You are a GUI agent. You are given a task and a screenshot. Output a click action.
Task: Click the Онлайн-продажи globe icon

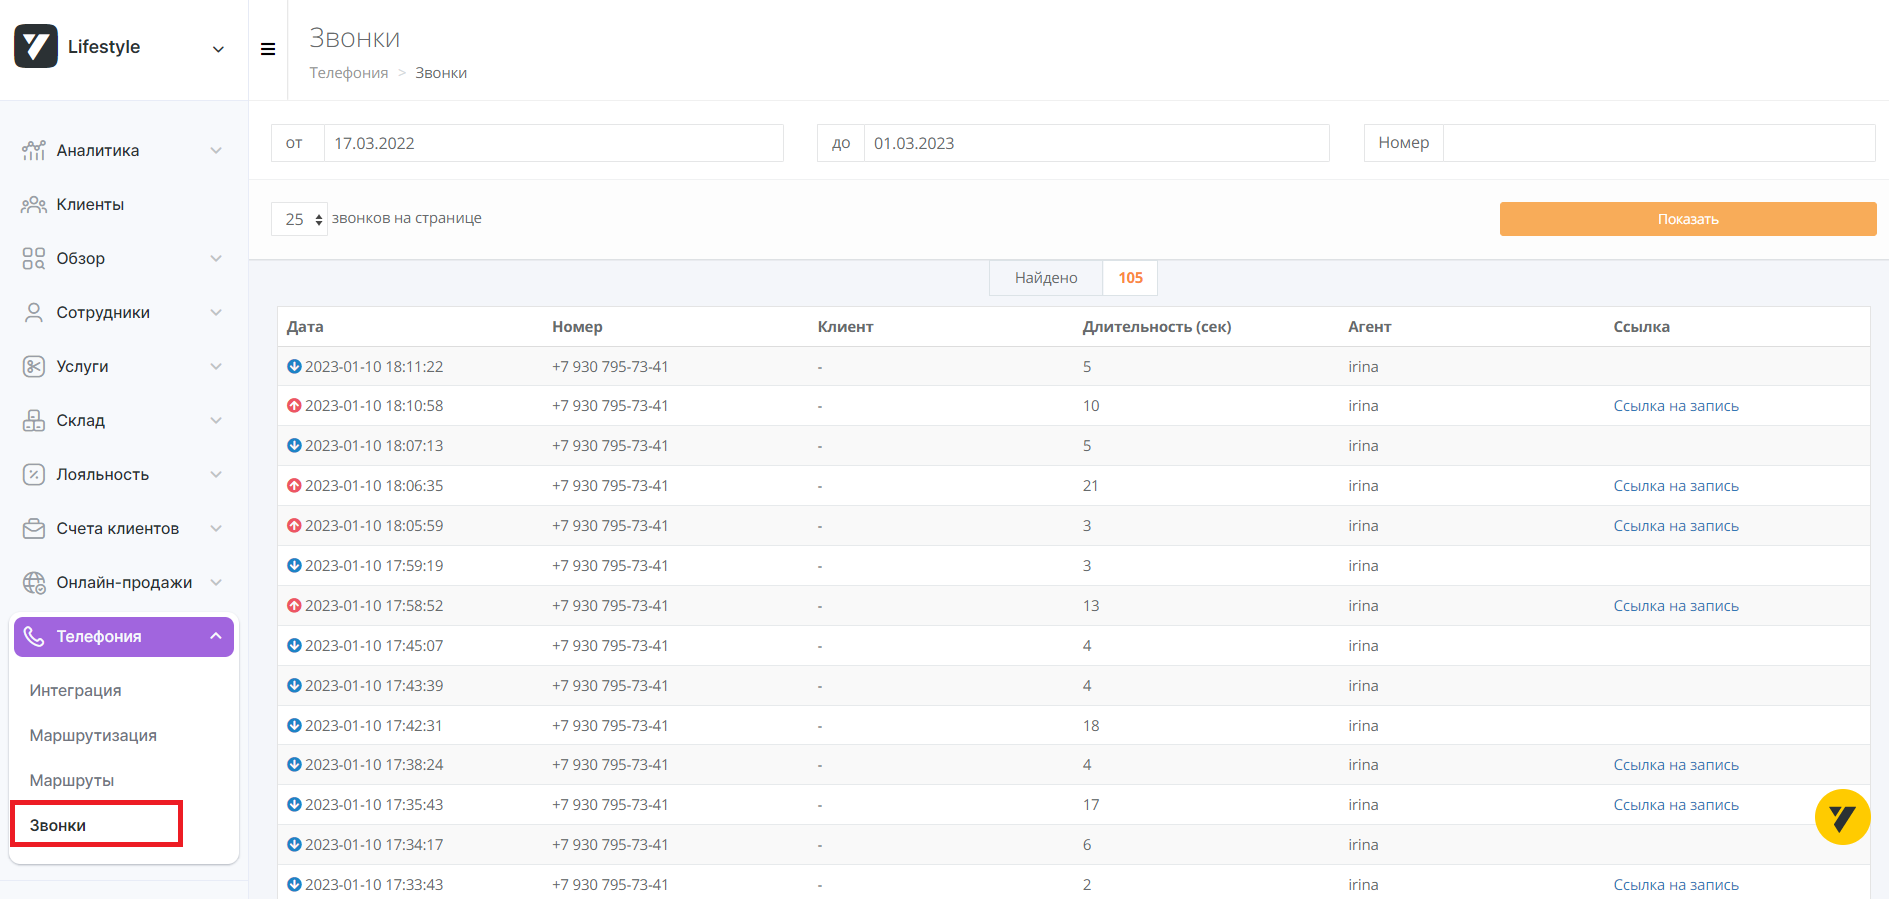point(34,583)
